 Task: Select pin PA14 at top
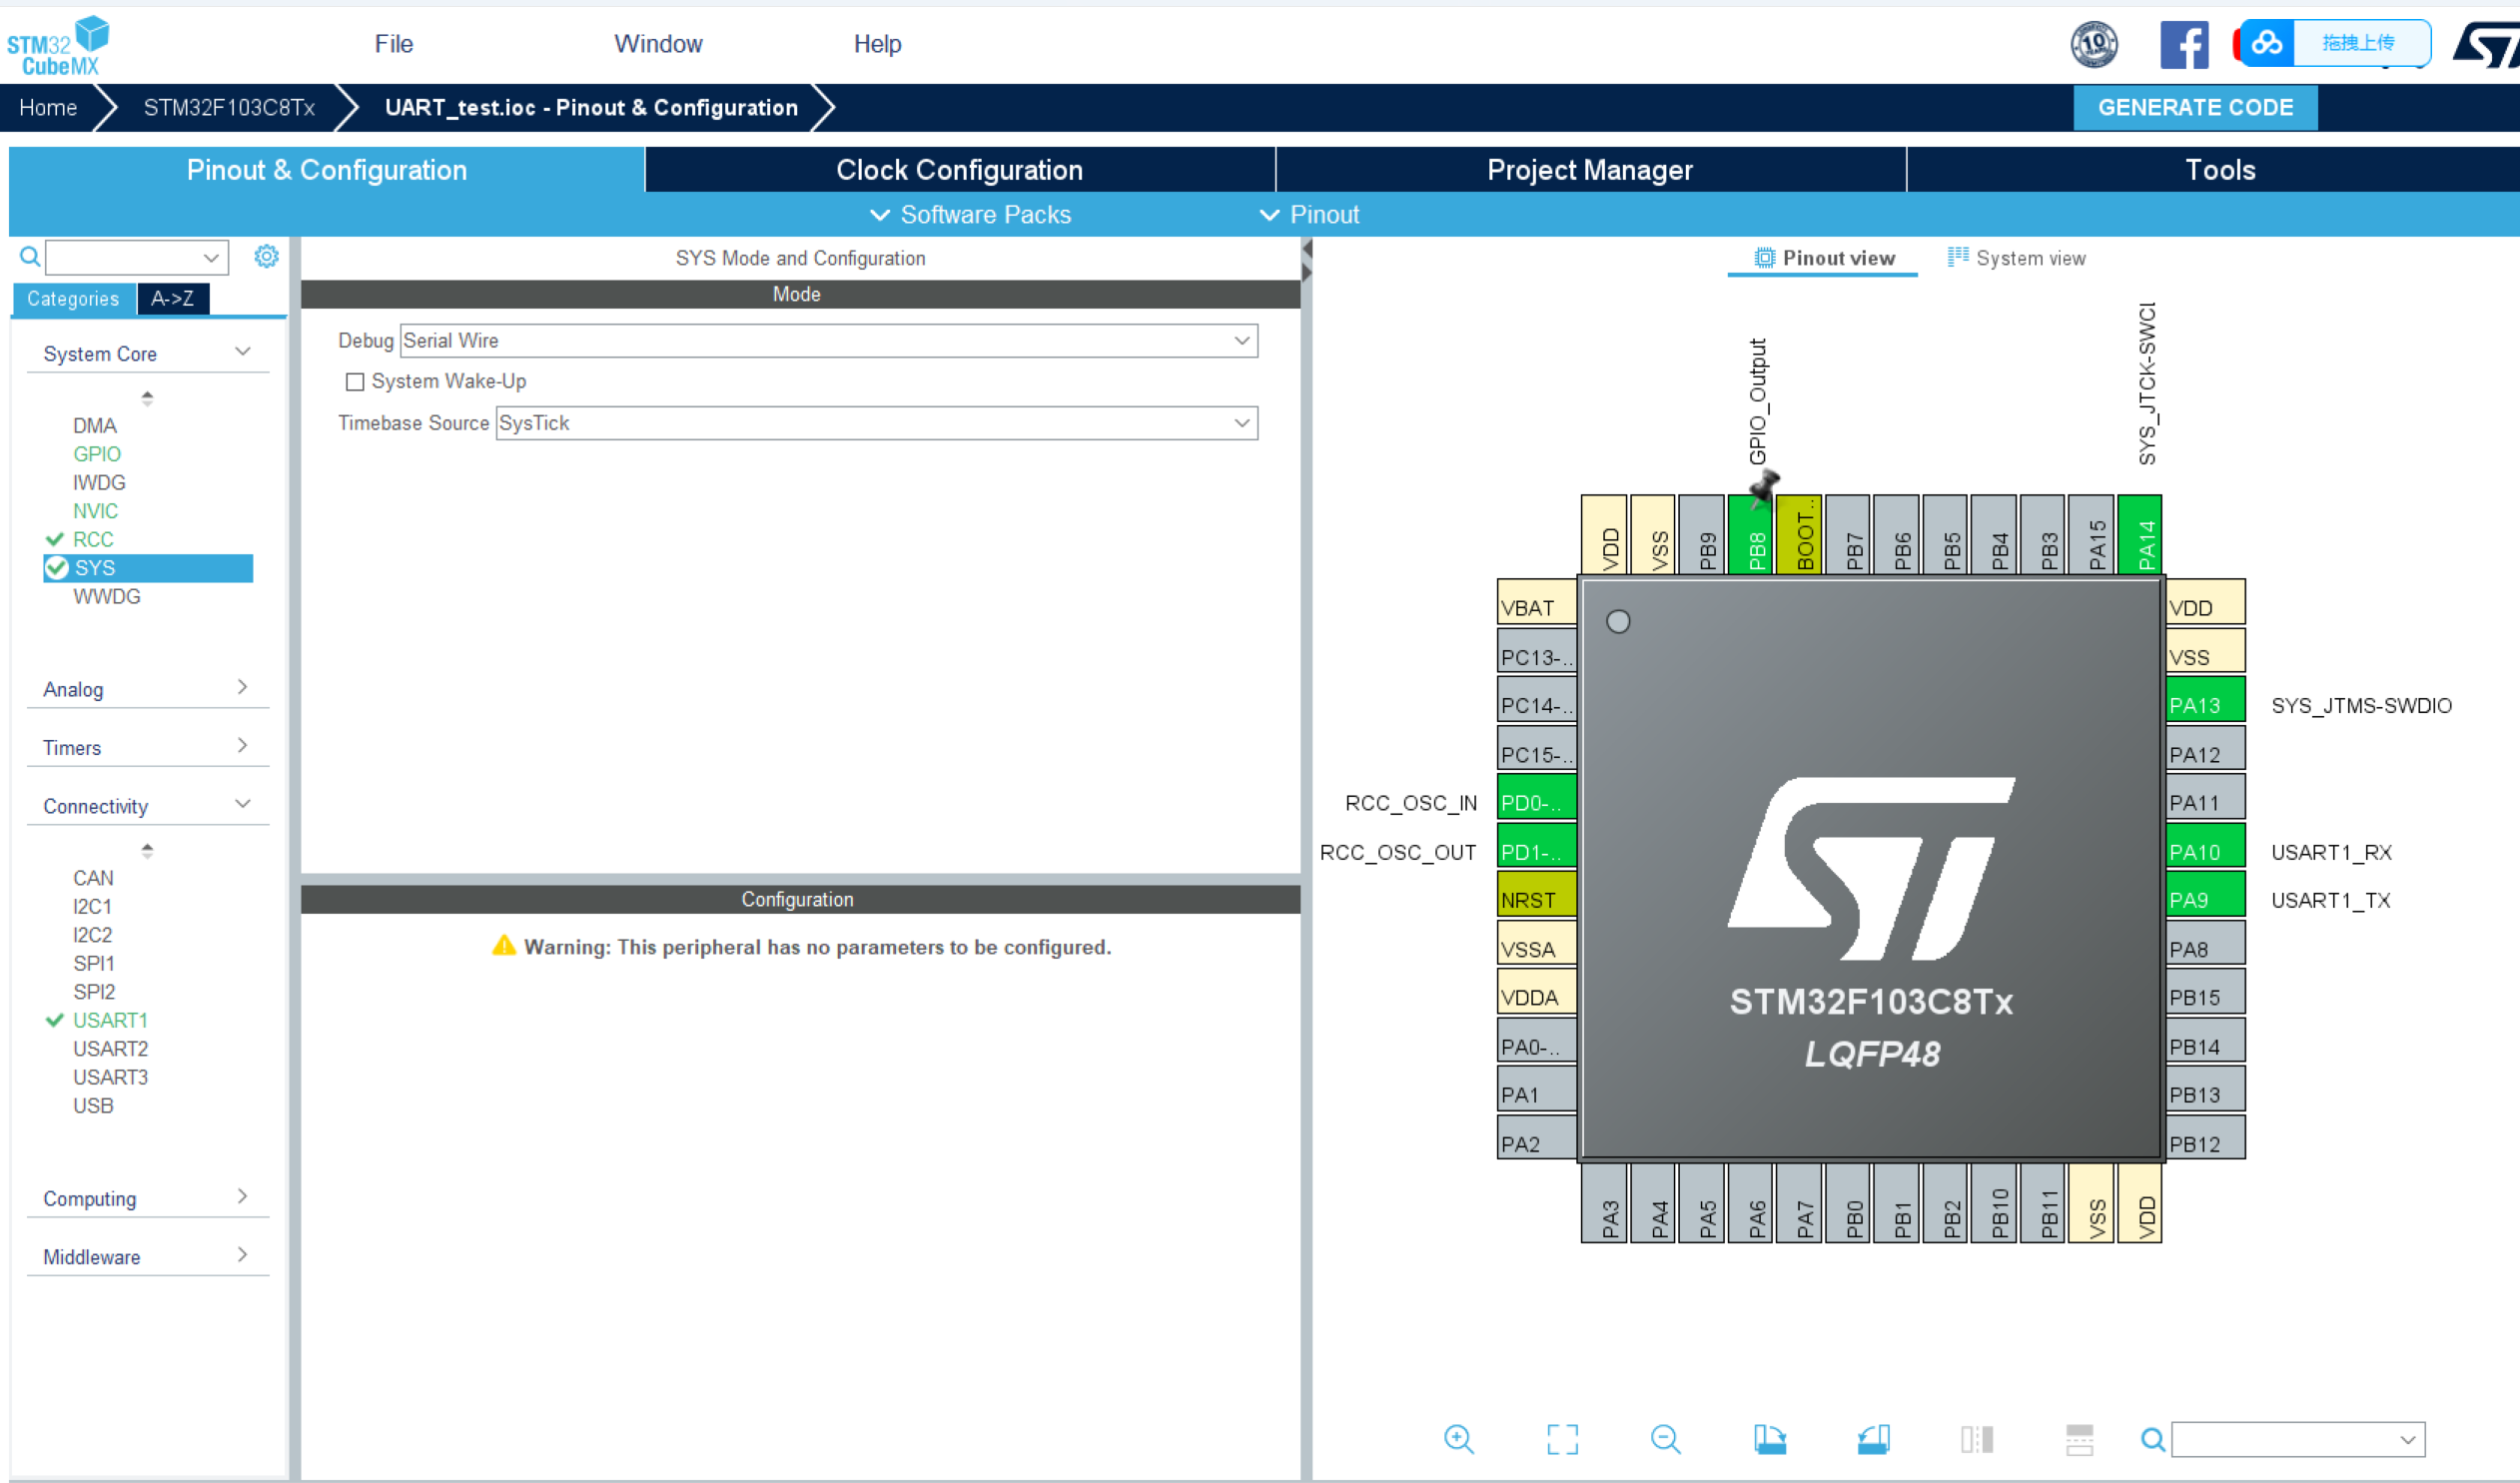[2140, 535]
